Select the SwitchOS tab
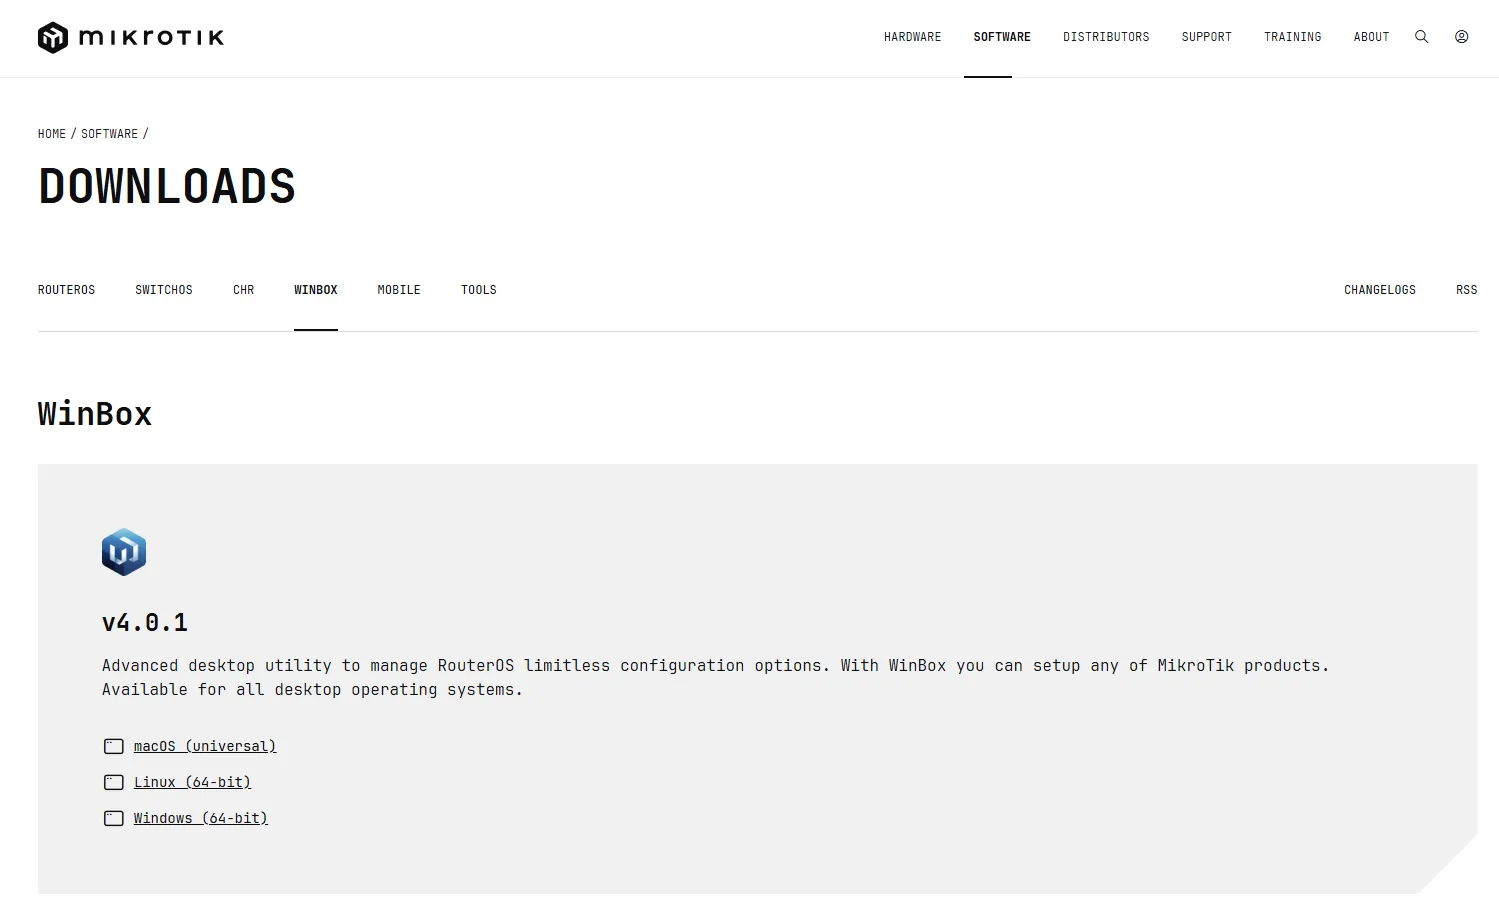 [x=164, y=290]
